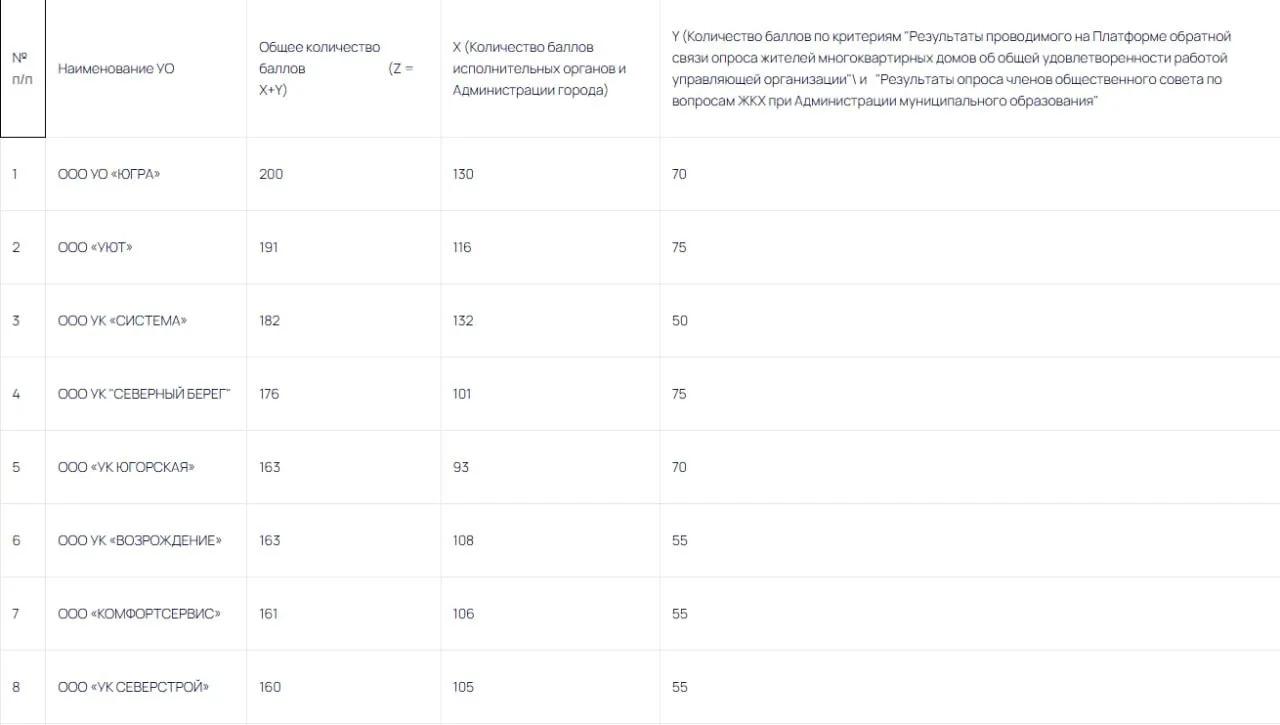
Task: Select Y value 50 in СИСТЕМА row
Action: [x=680, y=320]
